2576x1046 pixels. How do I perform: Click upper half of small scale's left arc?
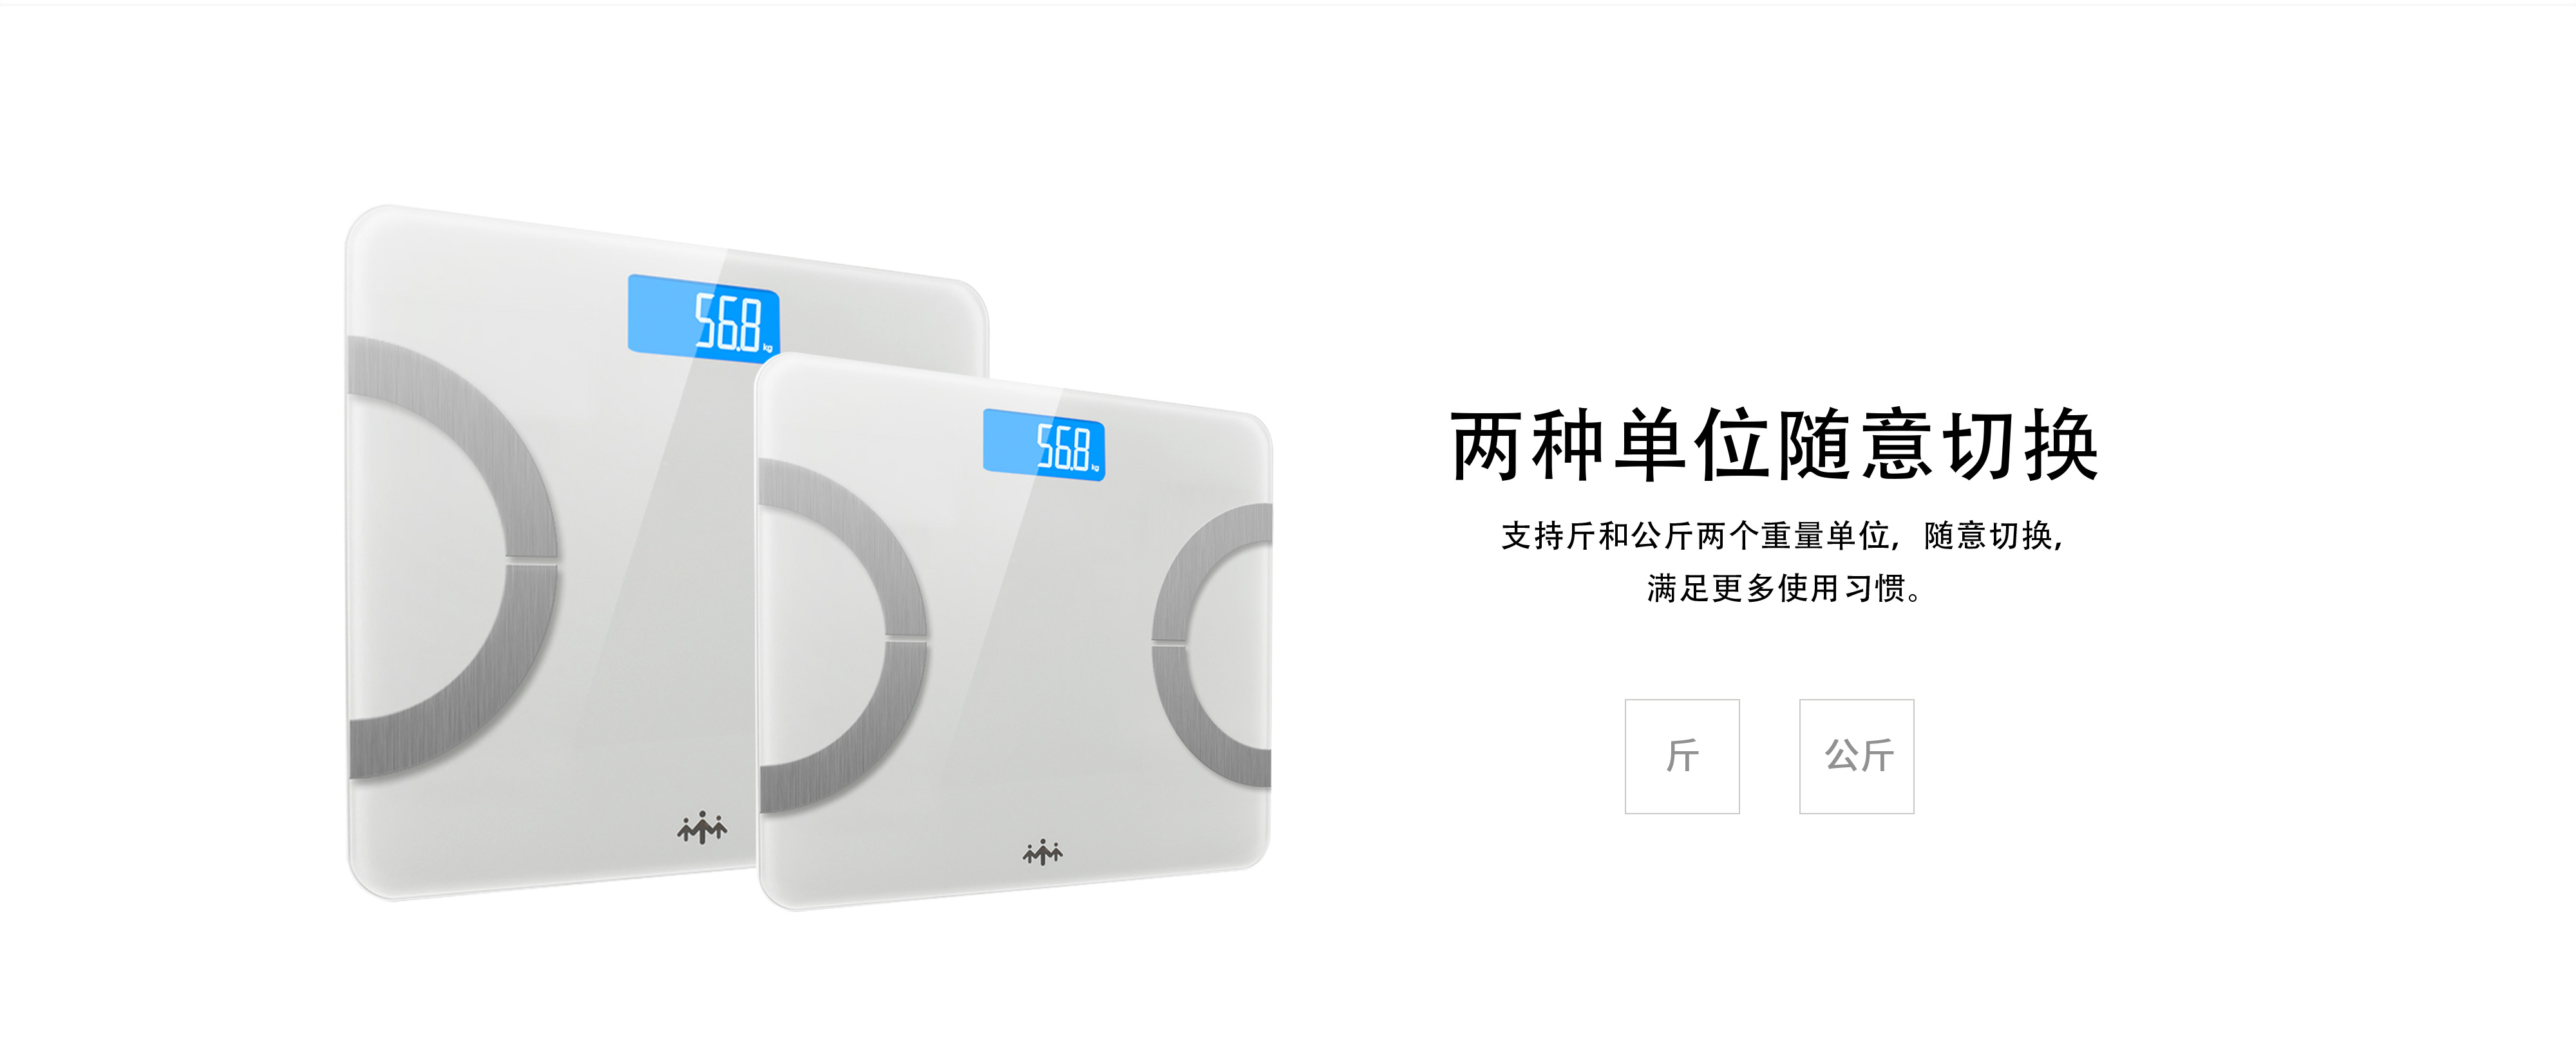tap(870, 540)
